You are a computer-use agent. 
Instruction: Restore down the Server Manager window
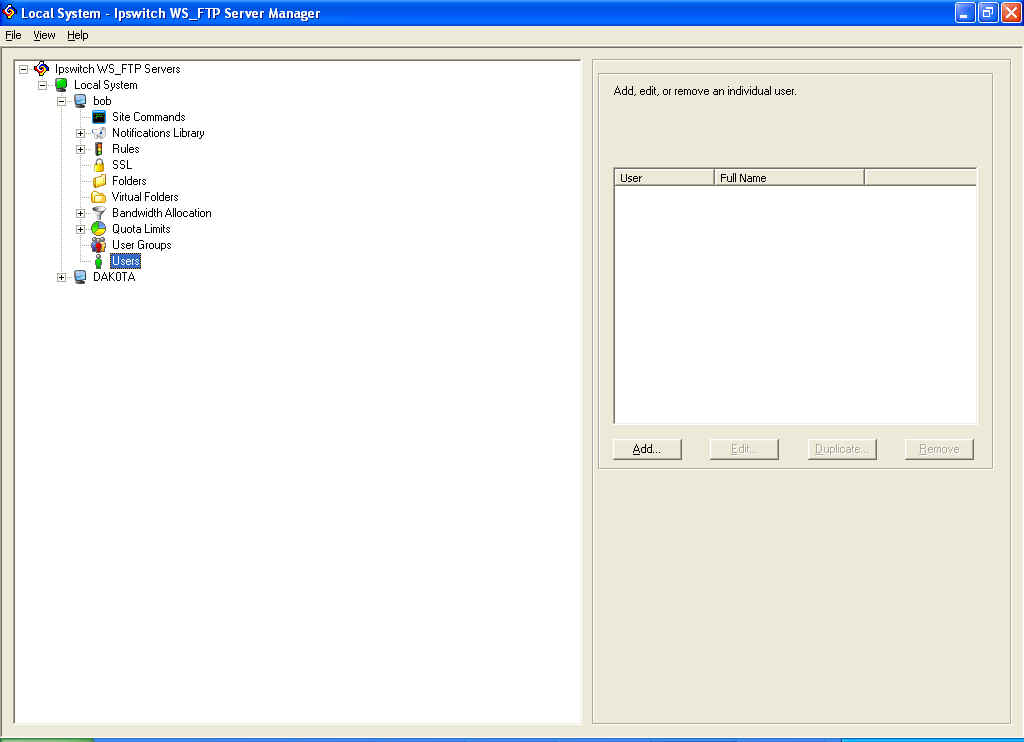point(988,12)
